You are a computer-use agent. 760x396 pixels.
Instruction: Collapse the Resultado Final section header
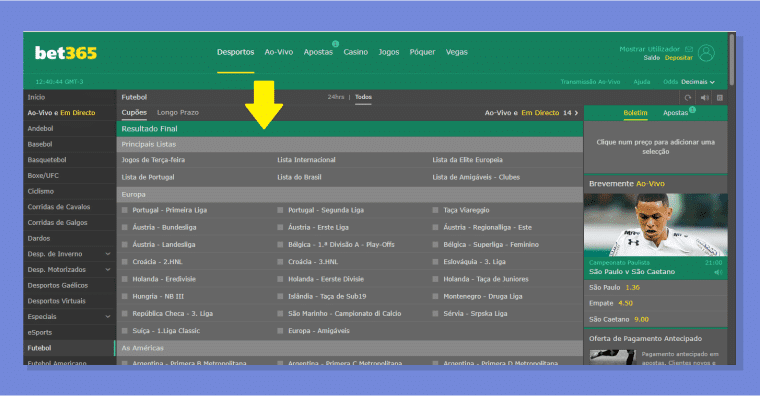pyautogui.click(x=349, y=129)
